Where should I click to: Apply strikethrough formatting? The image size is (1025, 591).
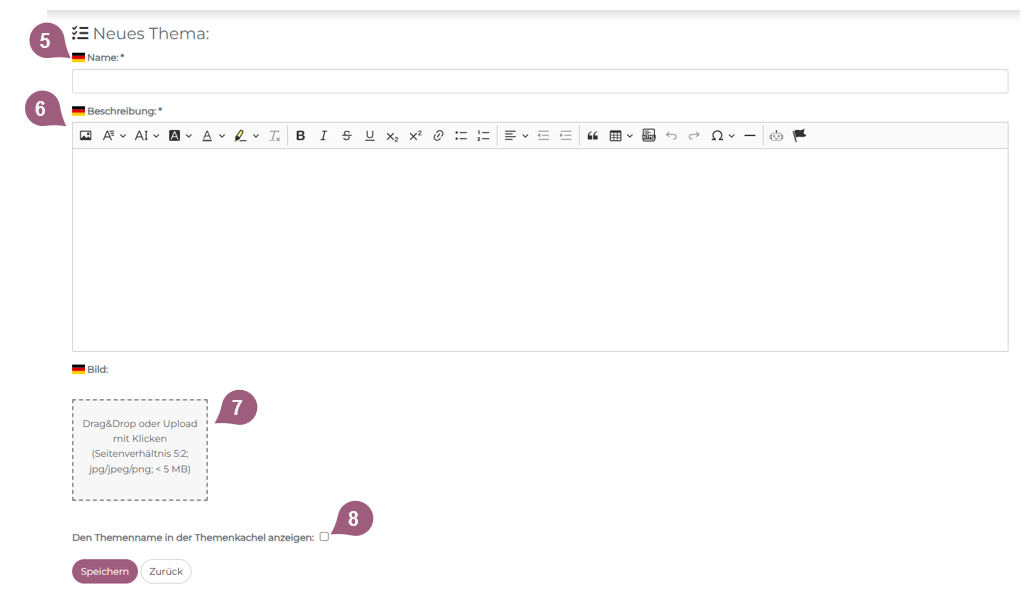tap(346, 136)
